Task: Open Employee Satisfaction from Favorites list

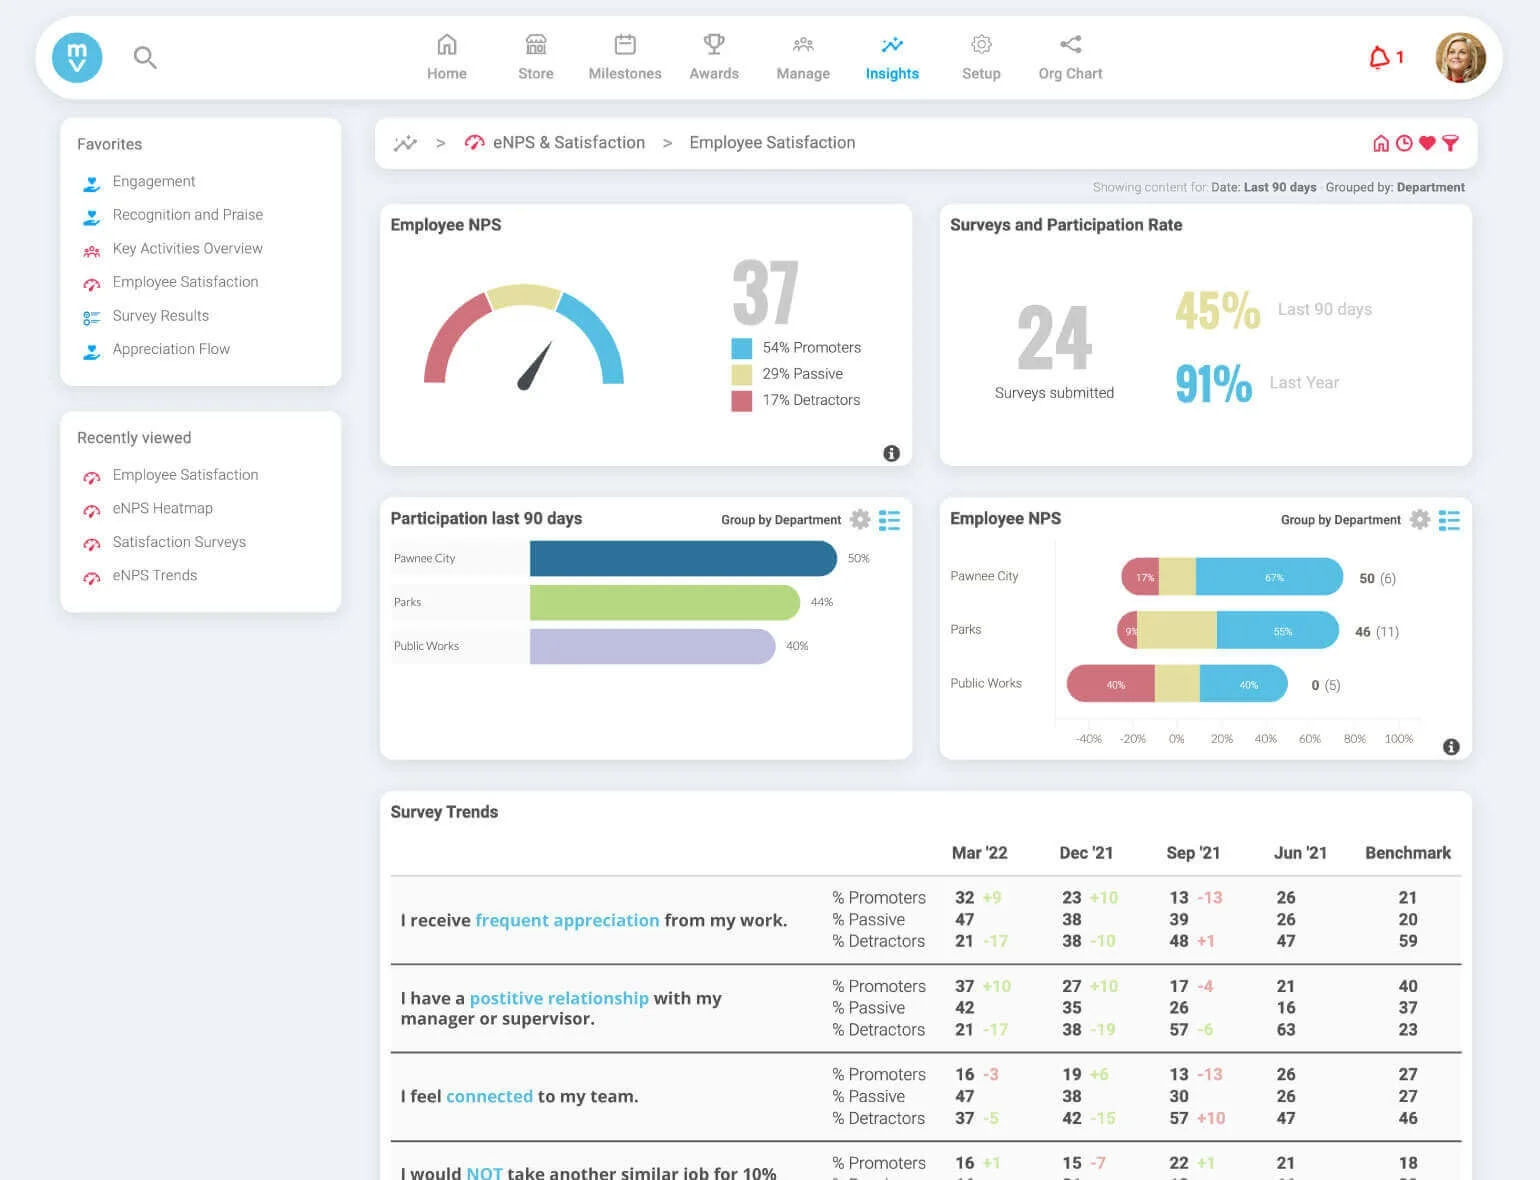Action: [x=185, y=282]
